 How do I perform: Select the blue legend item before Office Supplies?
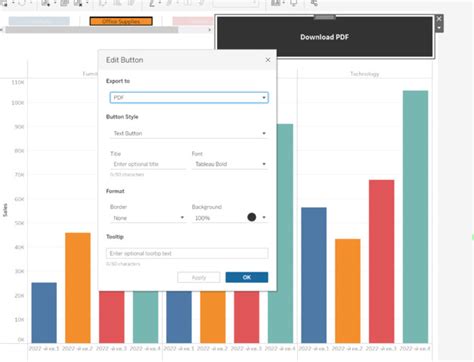pyautogui.click(x=39, y=21)
